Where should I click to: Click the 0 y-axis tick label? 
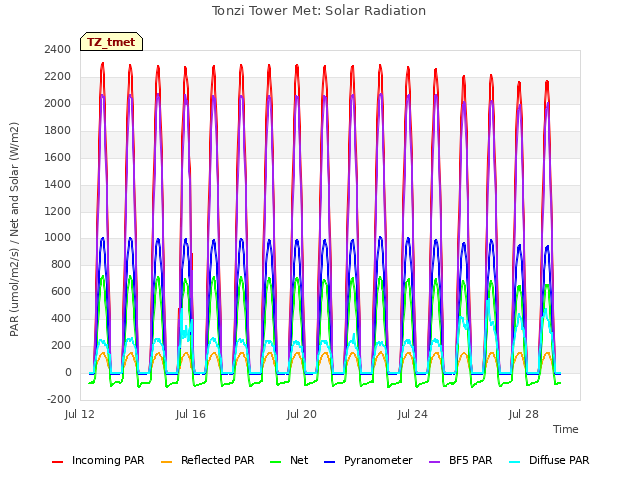(x=68, y=372)
